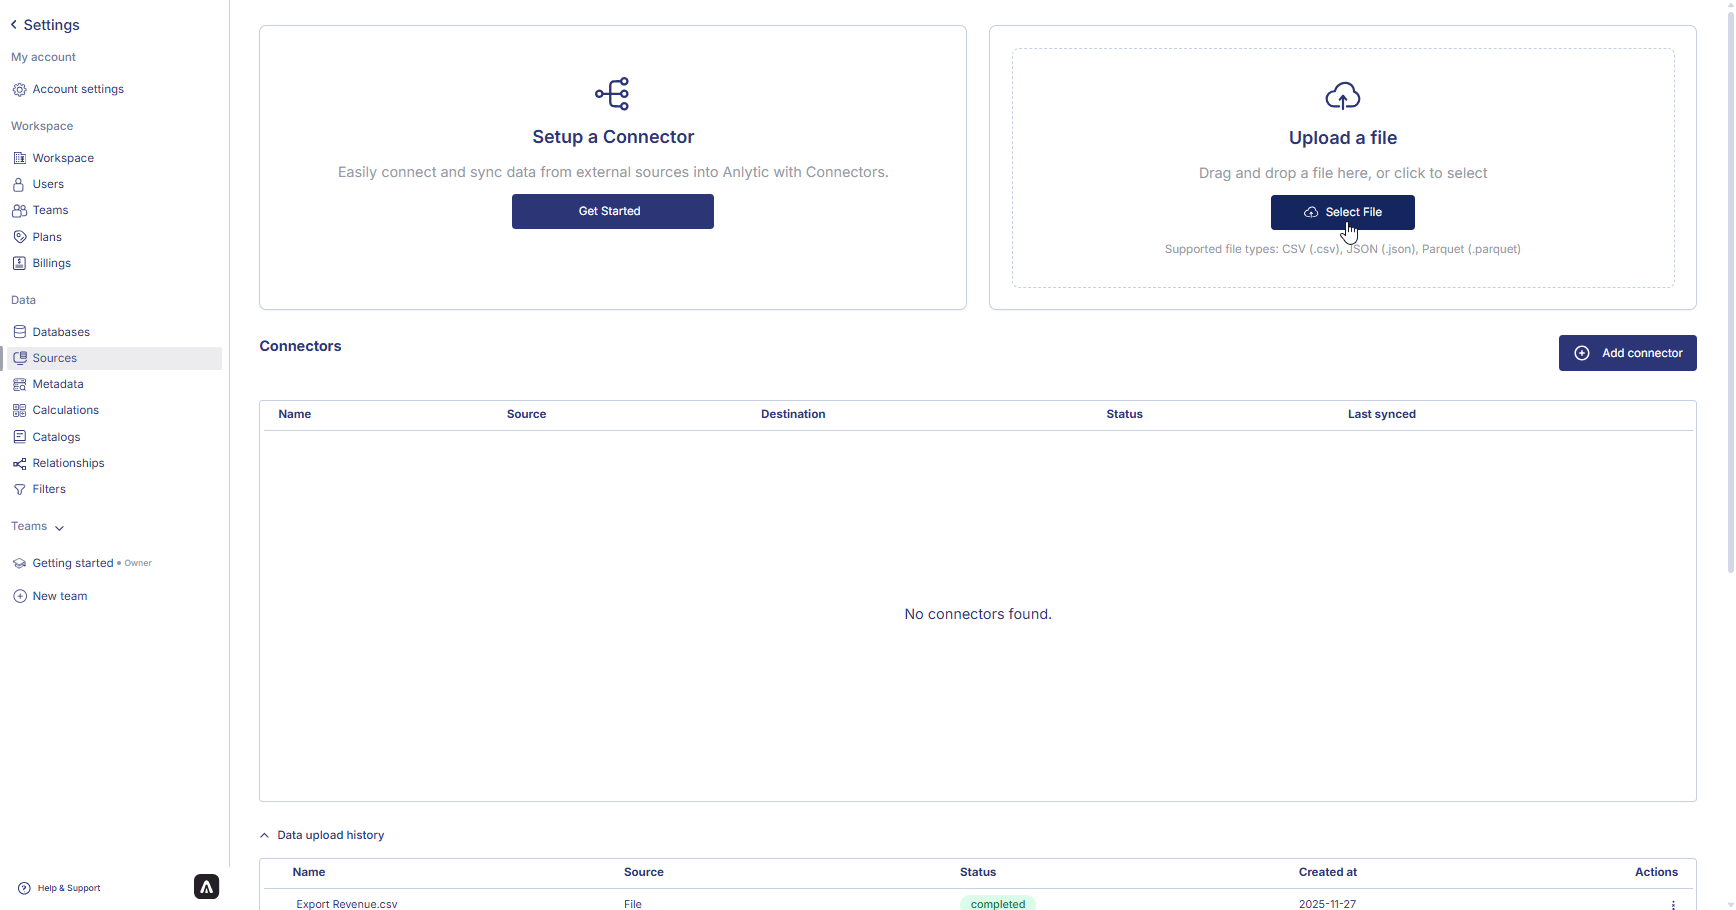Click the Databases icon in sidebar

pos(19,332)
